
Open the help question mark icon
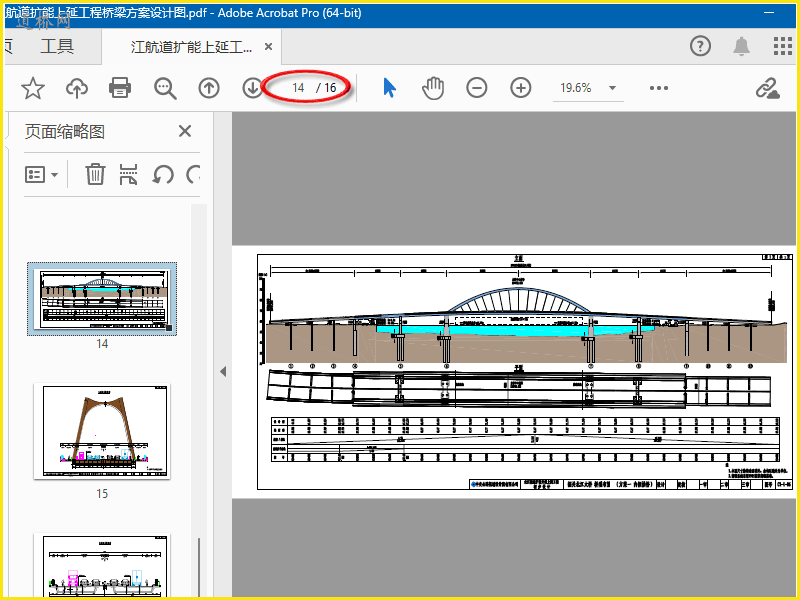700,46
